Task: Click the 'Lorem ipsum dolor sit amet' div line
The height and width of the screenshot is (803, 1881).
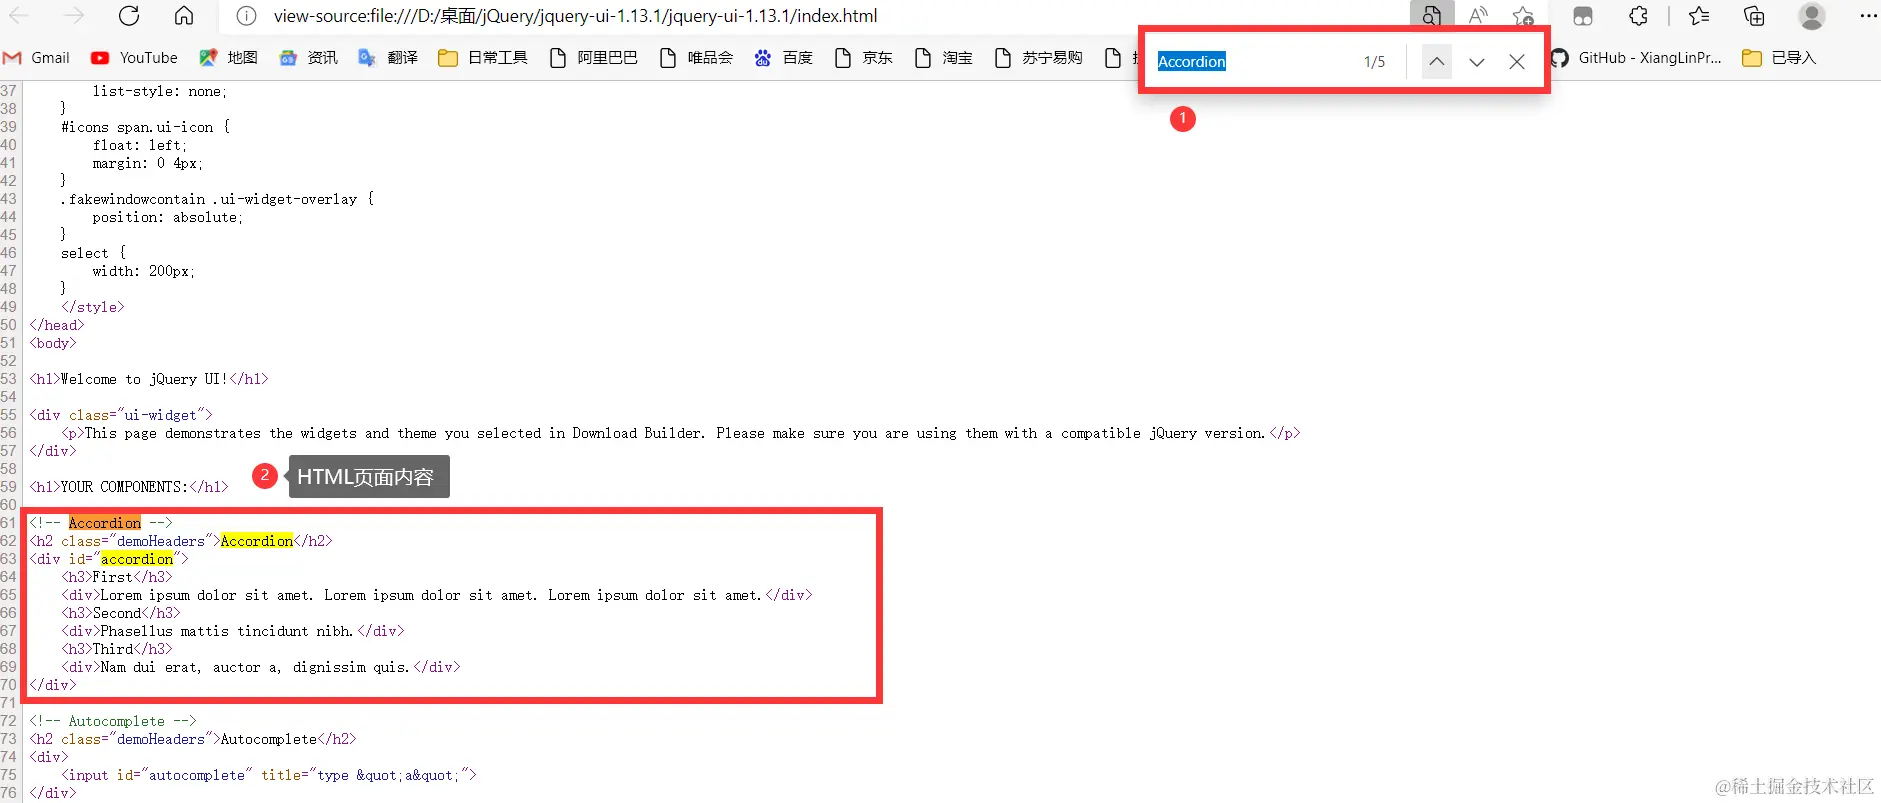Action: pyautogui.click(x=437, y=595)
